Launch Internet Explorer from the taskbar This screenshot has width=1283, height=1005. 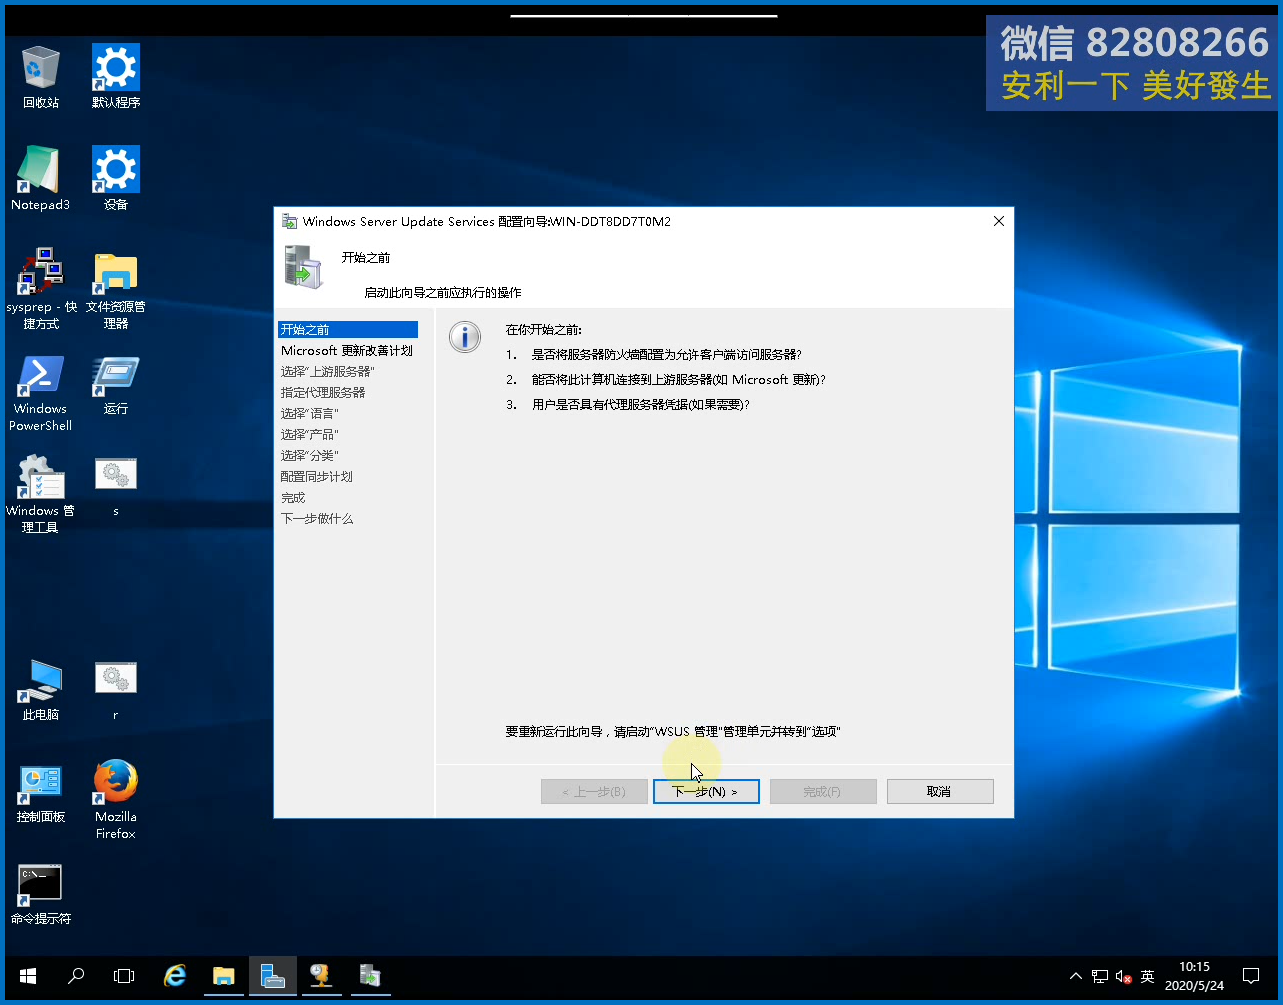coord(175,976)
